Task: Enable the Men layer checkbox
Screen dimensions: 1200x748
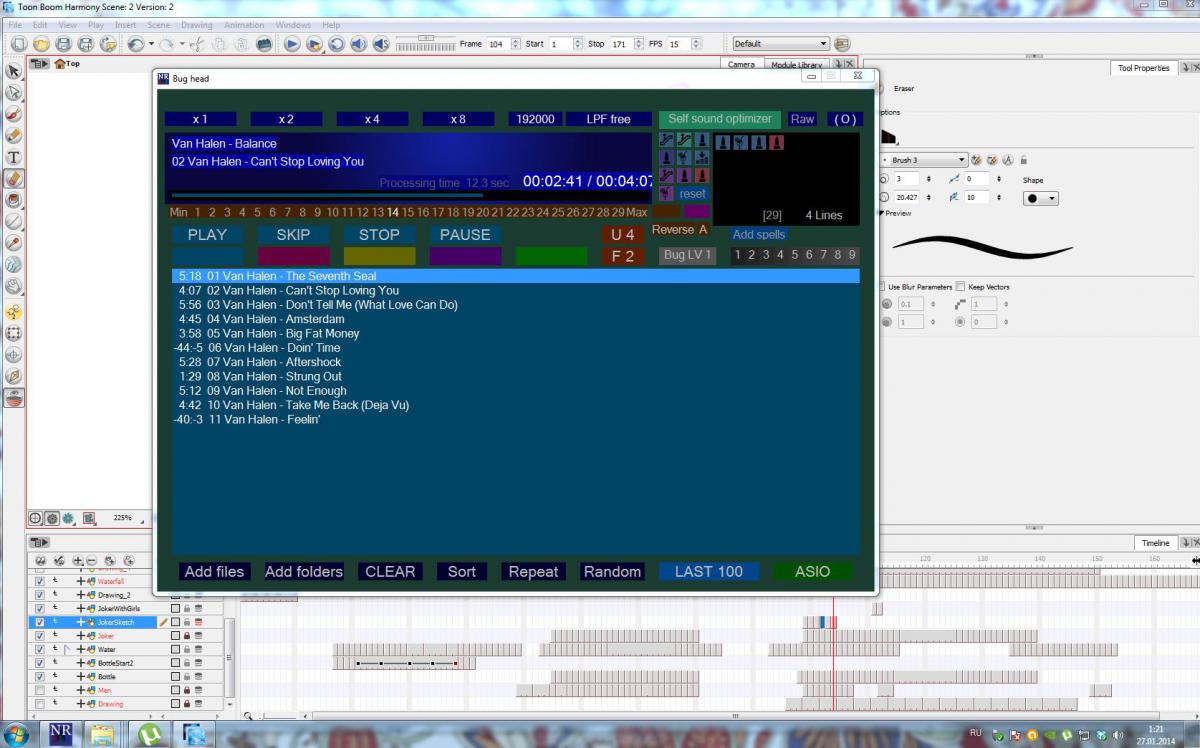Action: (40, 690)
